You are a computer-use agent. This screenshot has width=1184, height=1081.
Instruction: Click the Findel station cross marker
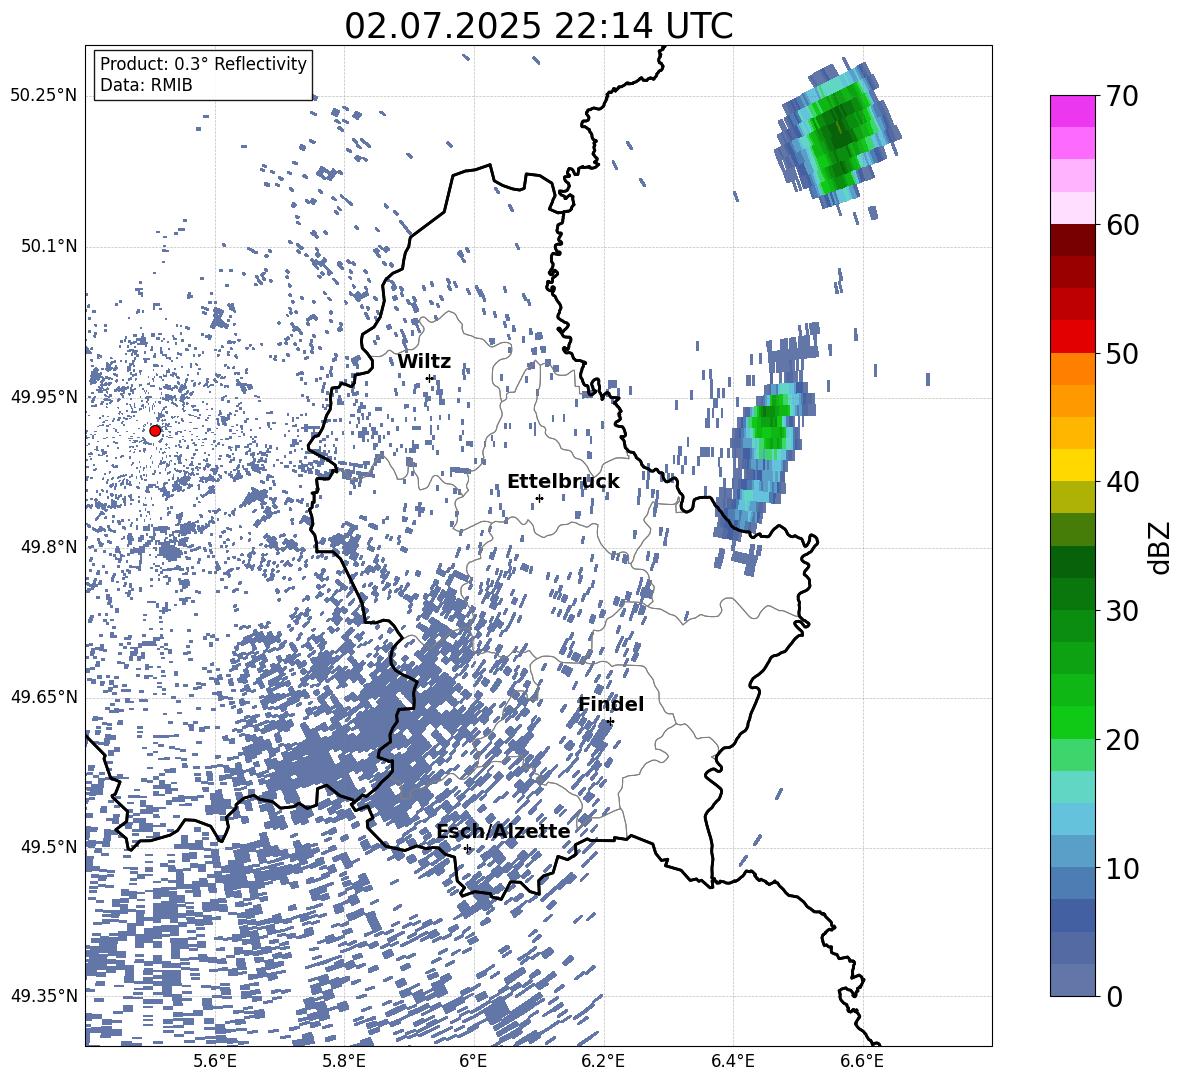point(610,722)
